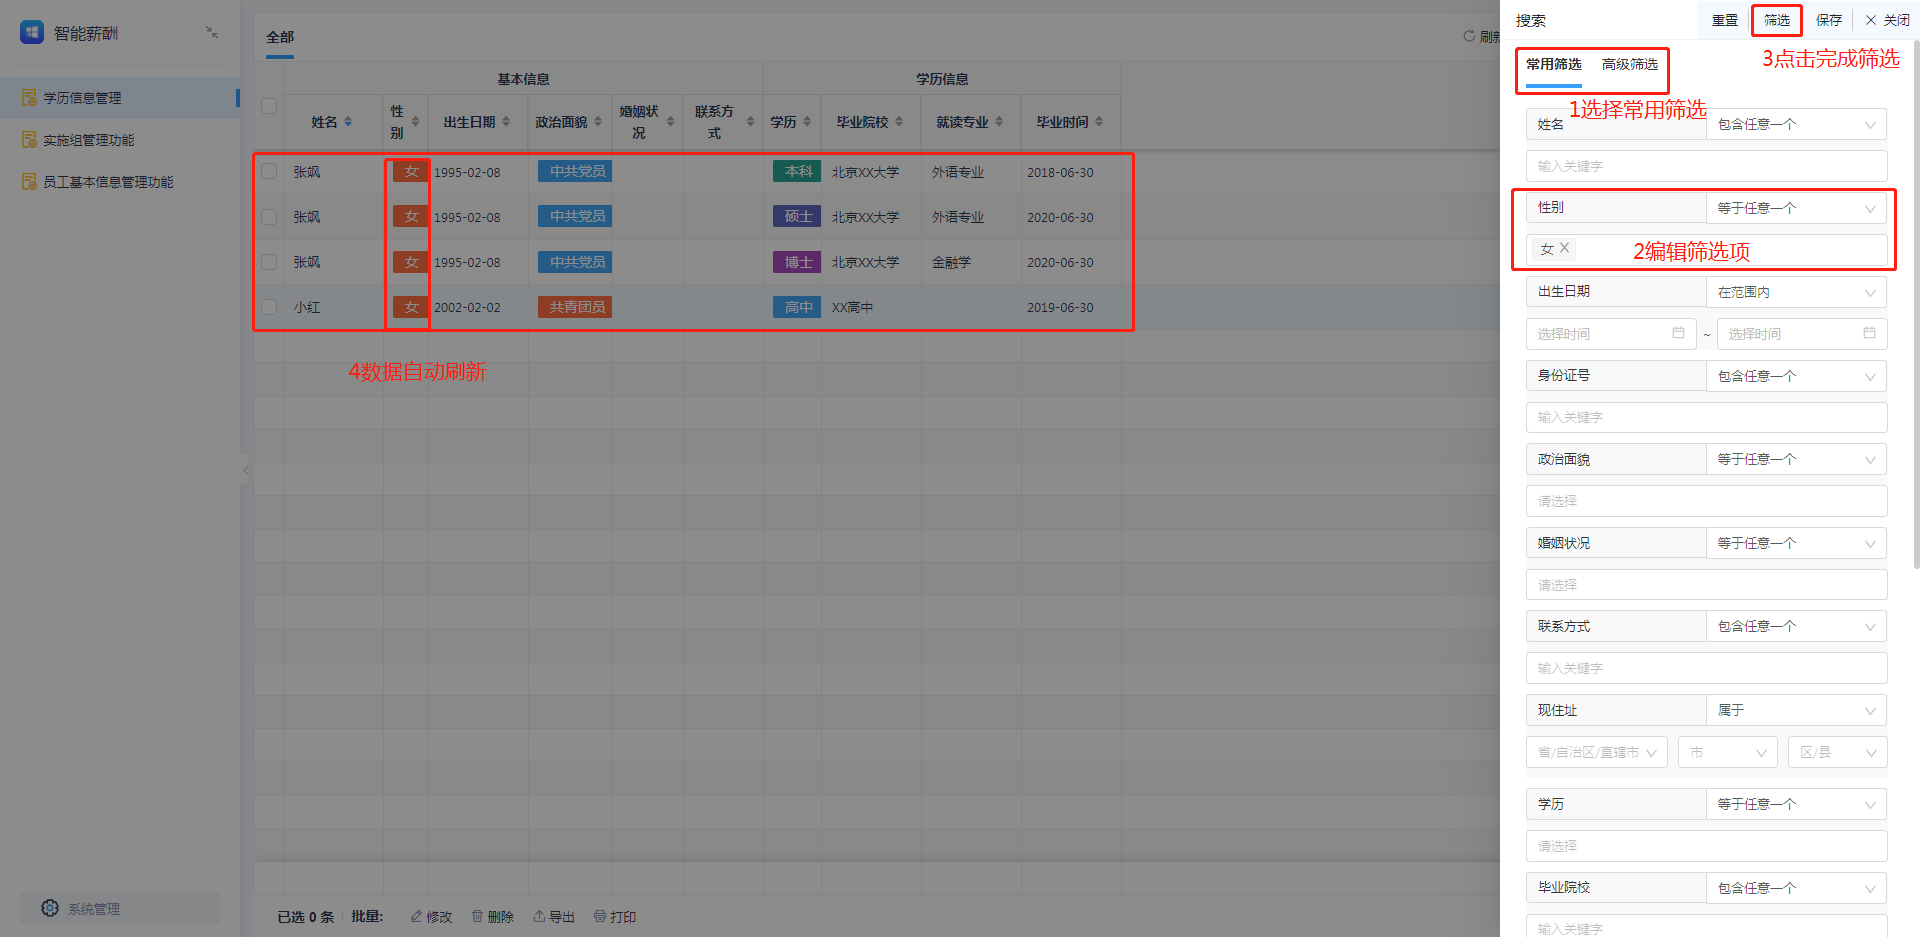Image resolution: width=1920 pixels, height=937 pixels.
Task: Collapse sidebar with the shrink arrows icon
Action: (x=212, y=32)
